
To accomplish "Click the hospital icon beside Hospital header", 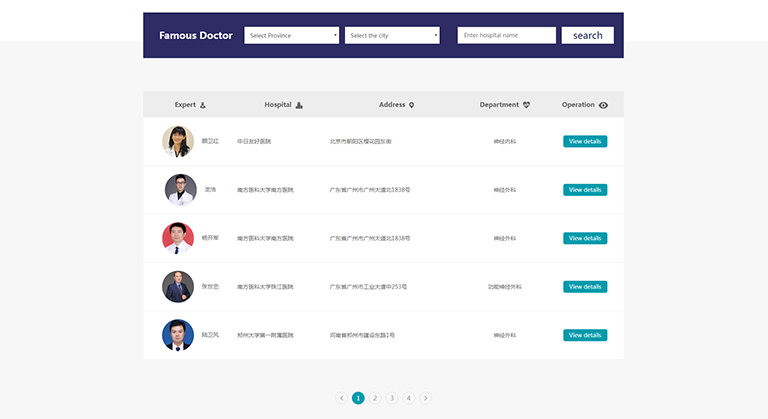I will click(x=299, y=105).
